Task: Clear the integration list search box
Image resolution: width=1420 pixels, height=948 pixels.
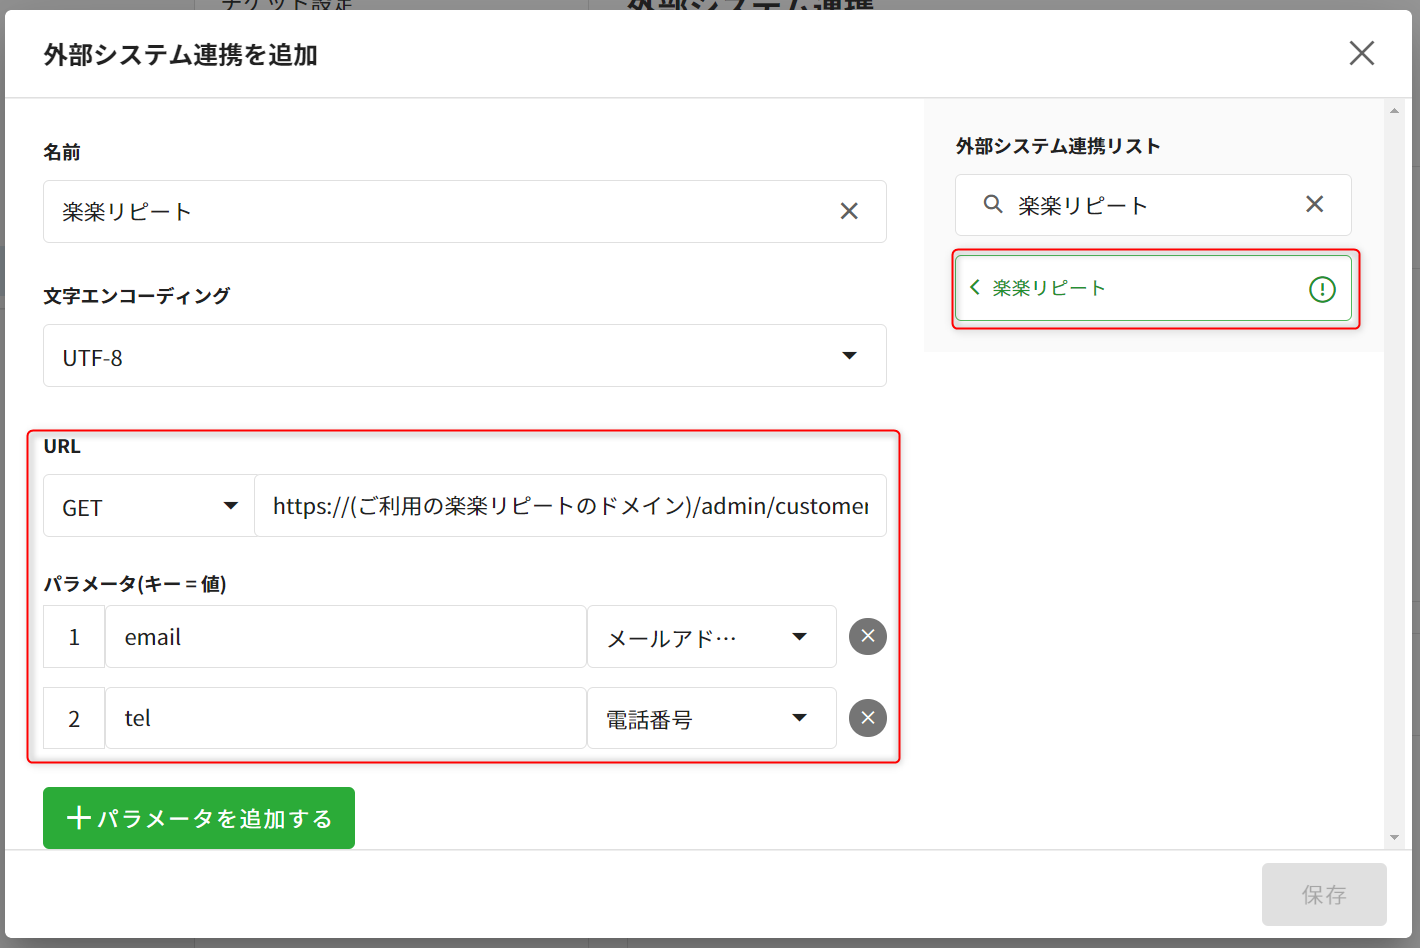Action: click(1314, 204)
